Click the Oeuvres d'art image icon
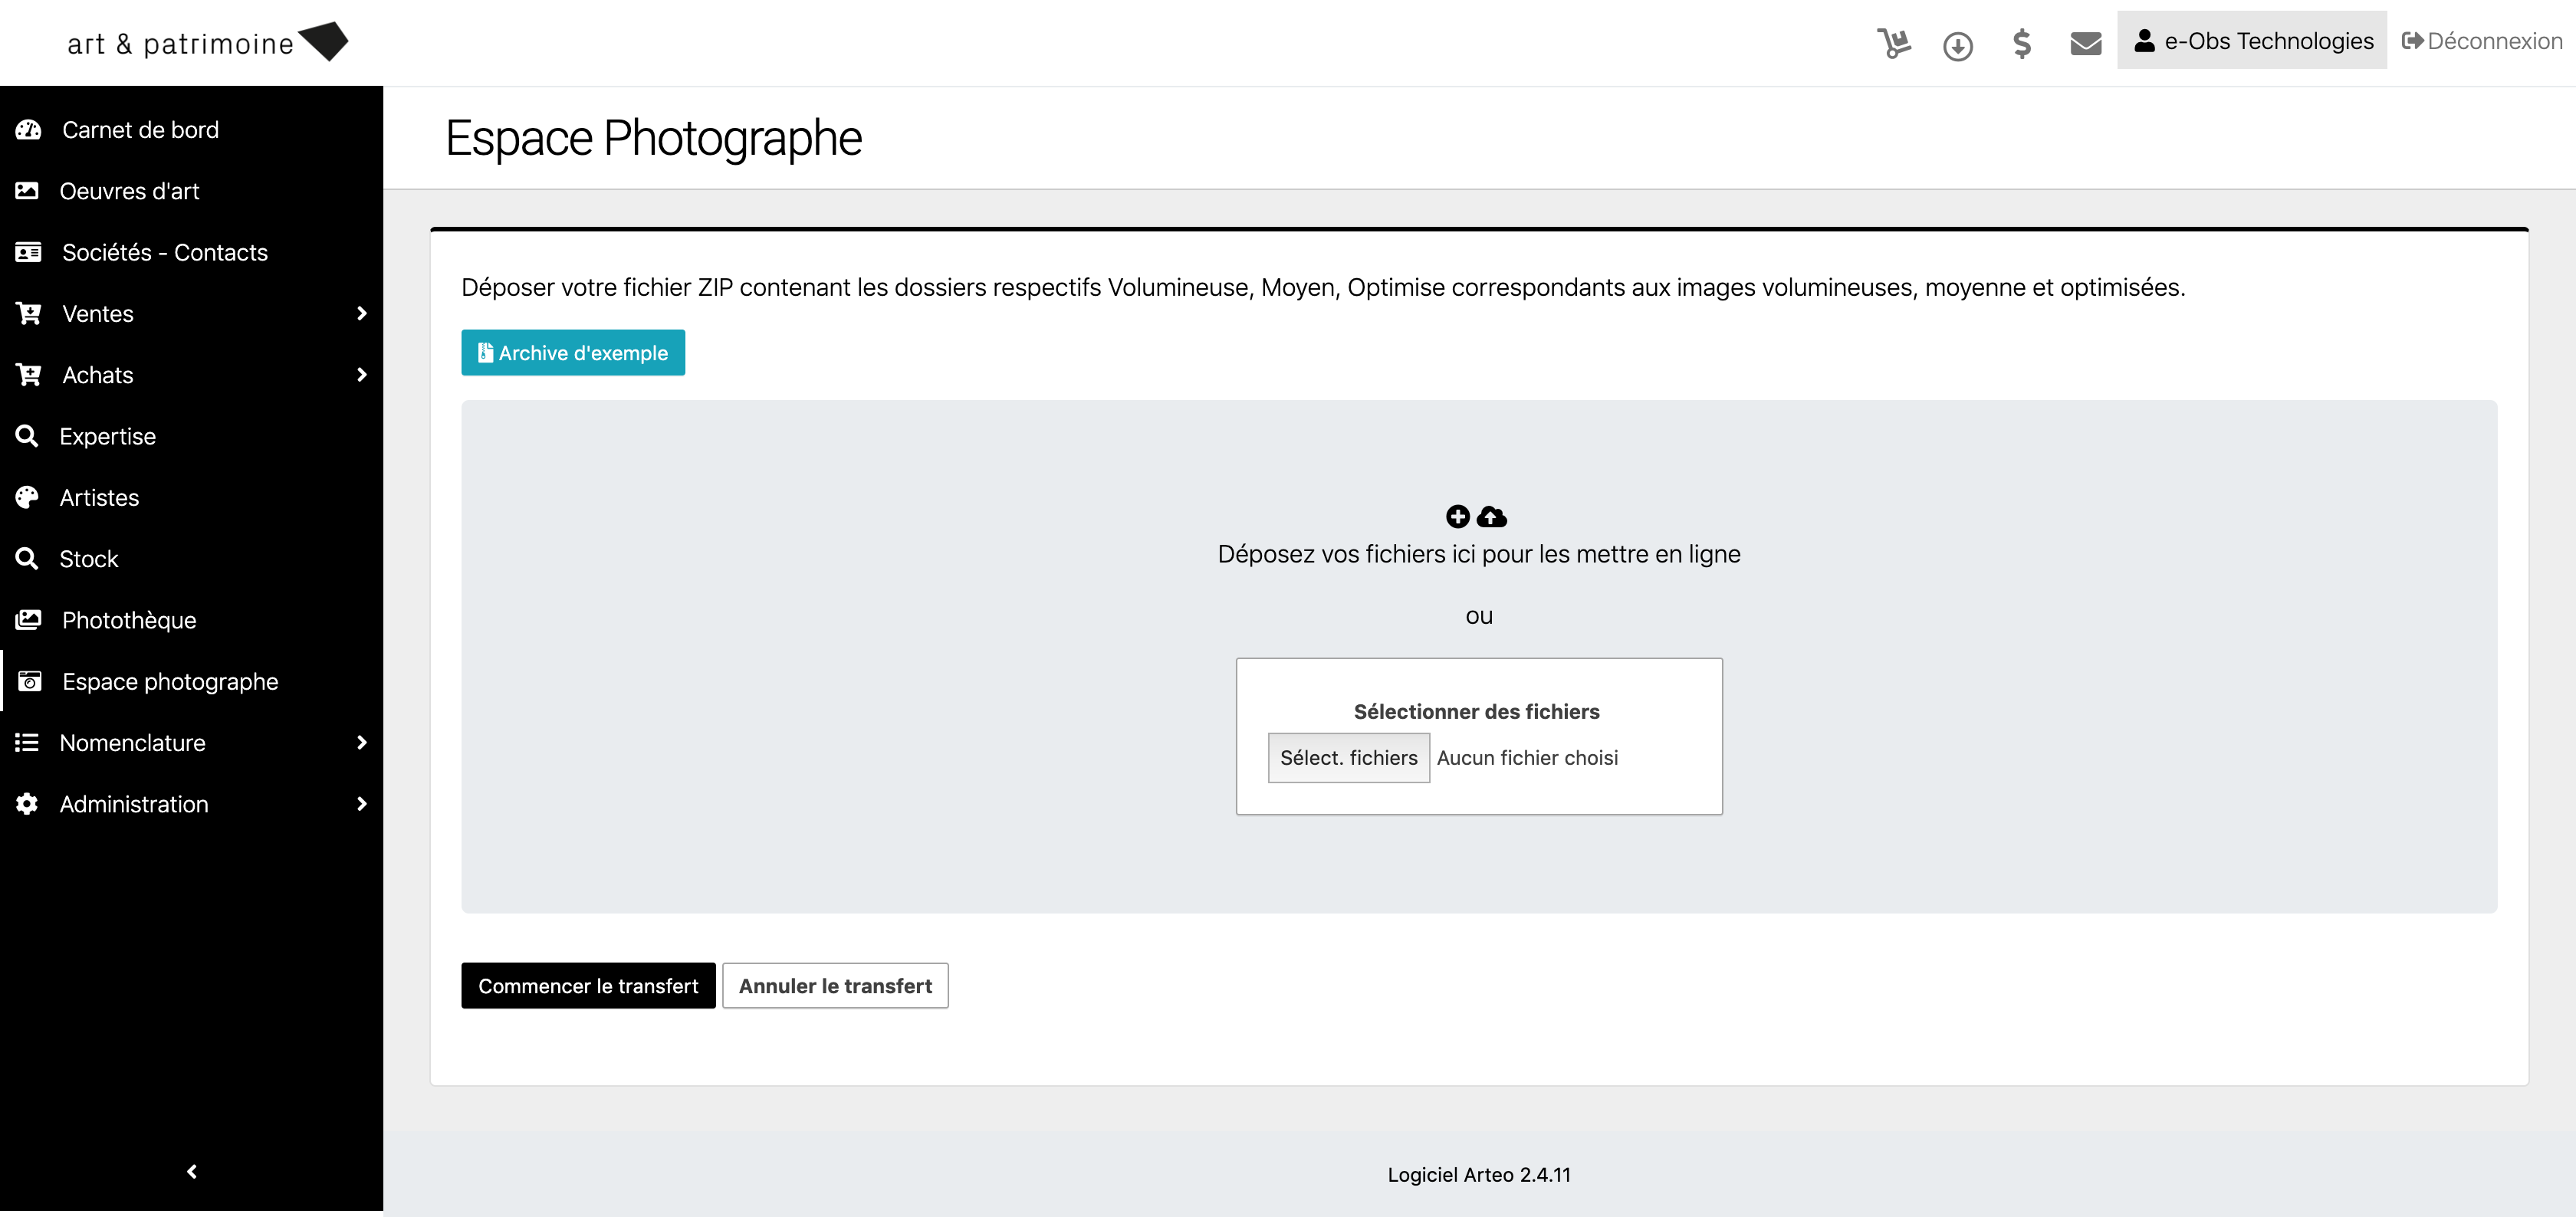 click(27, 190)
